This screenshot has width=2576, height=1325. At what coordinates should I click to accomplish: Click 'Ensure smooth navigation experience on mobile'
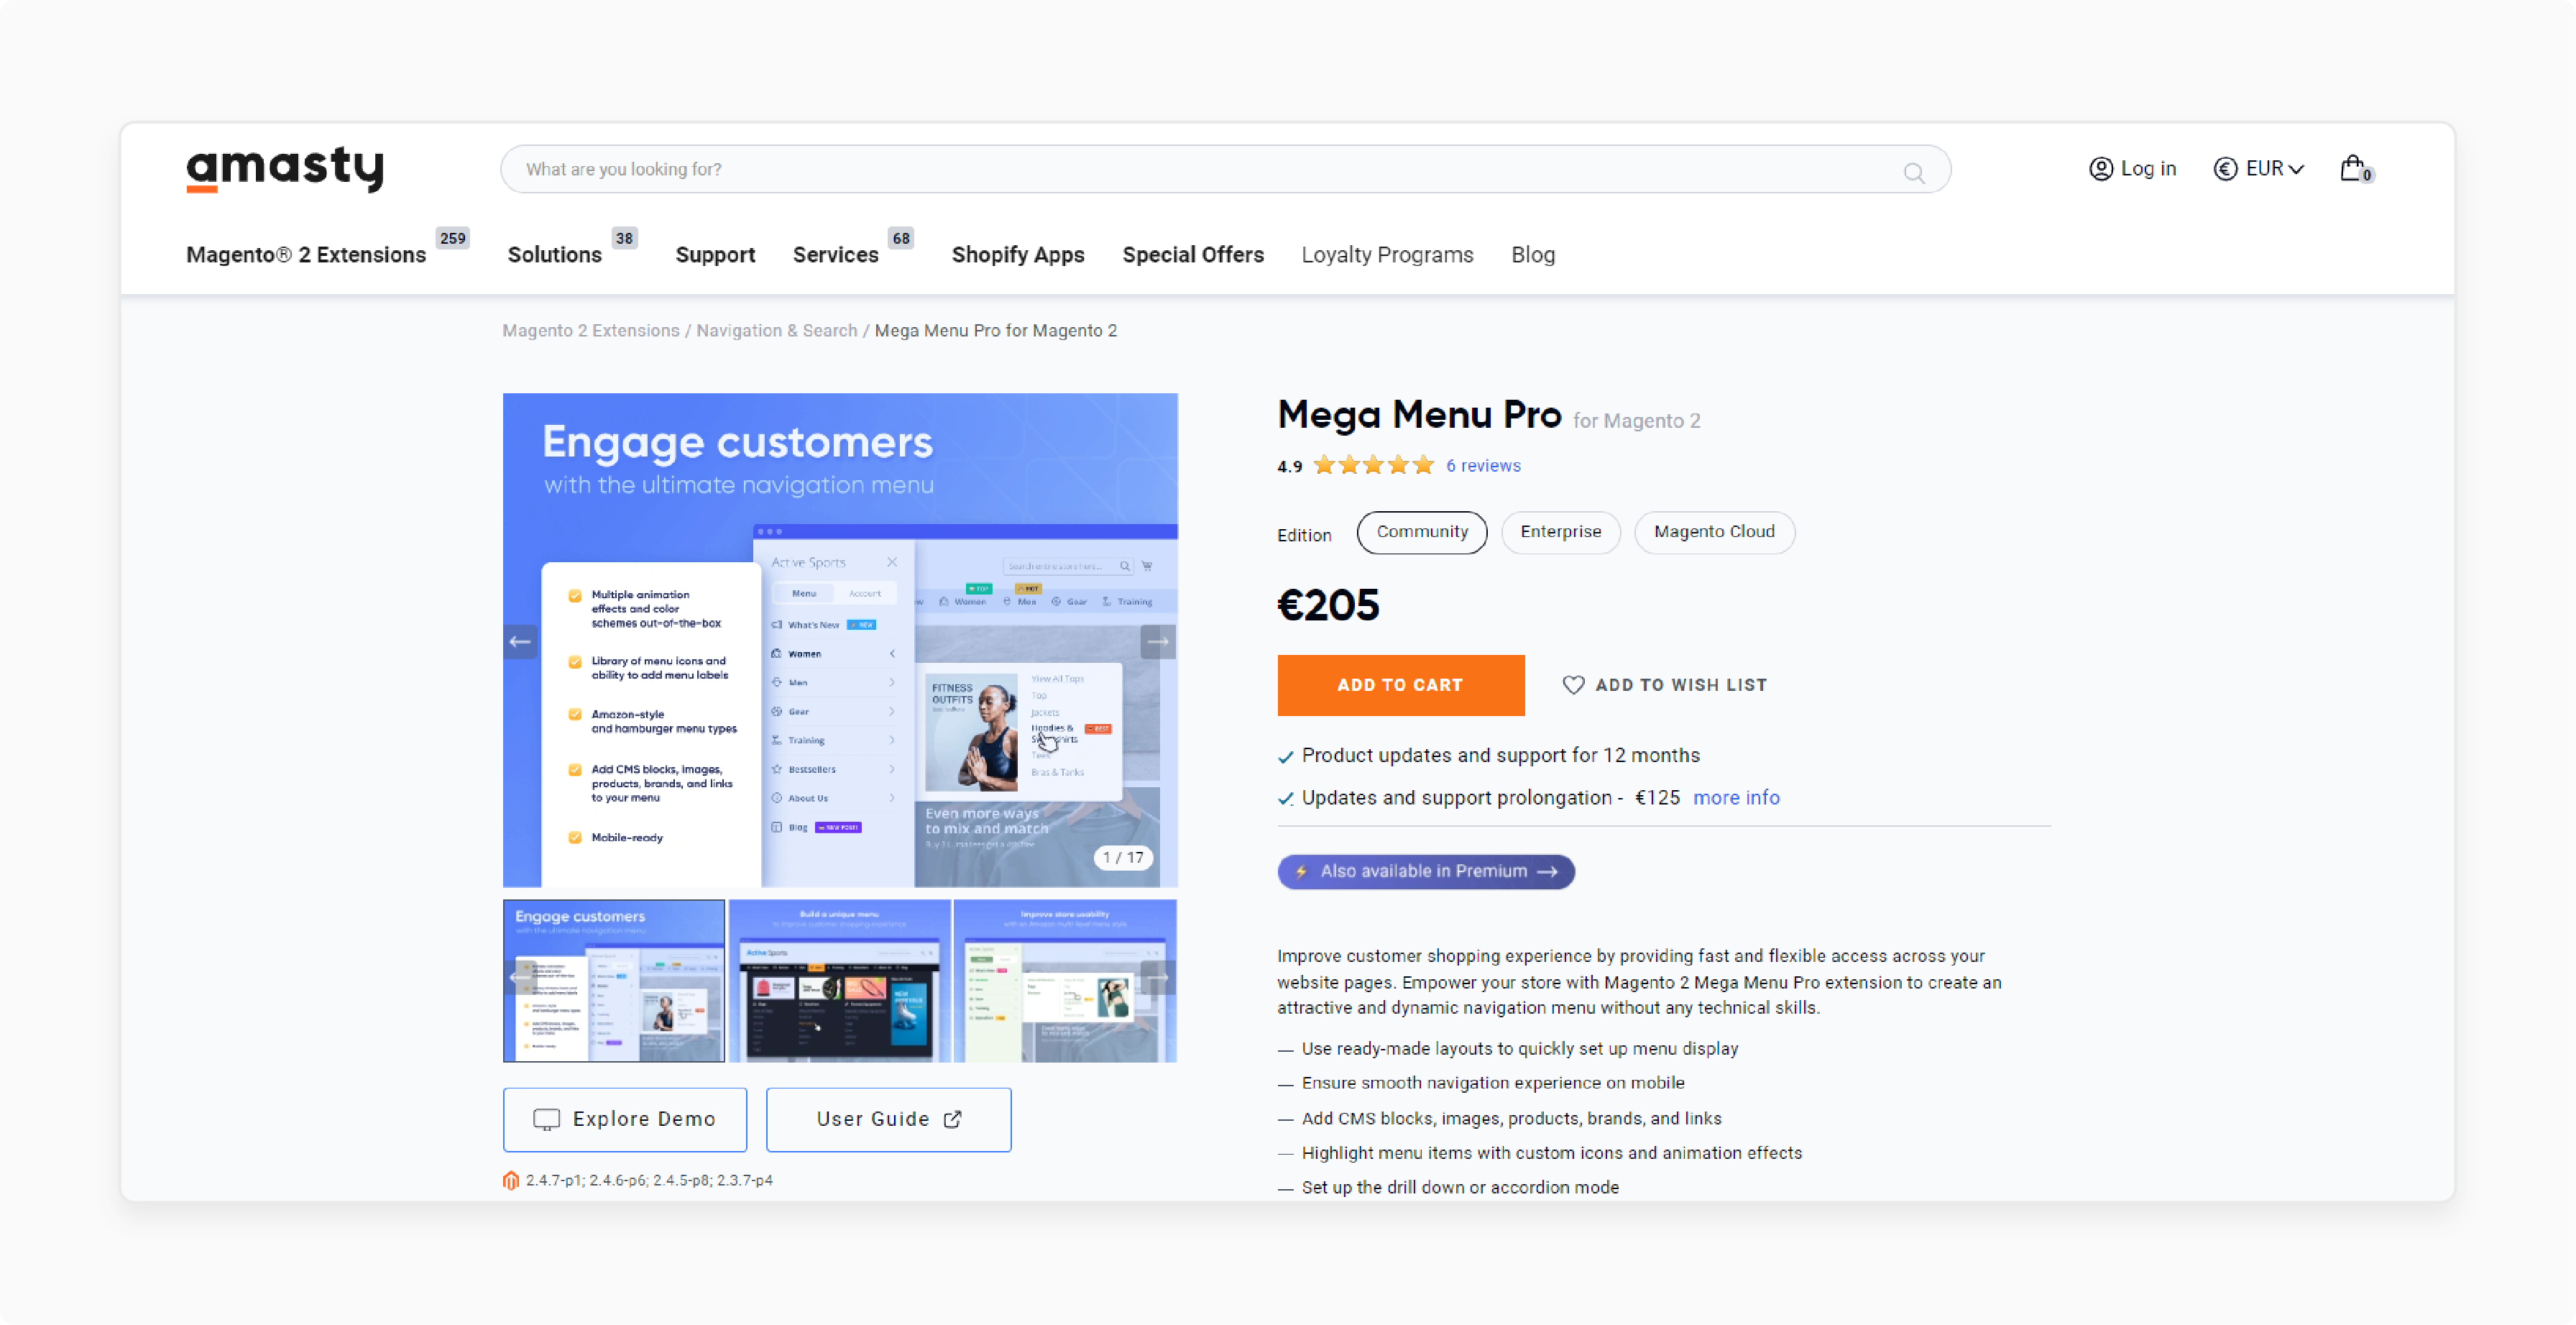point(1493,1083)
